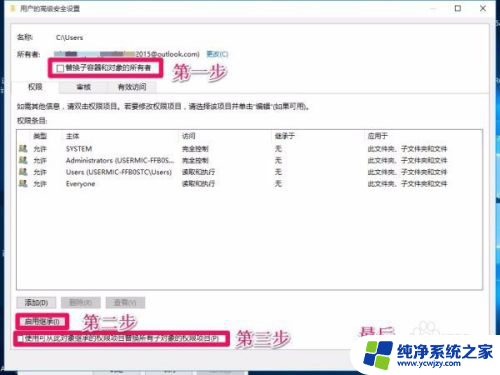Click 读取和执行 access in the Everyone row

click(198, 184)
